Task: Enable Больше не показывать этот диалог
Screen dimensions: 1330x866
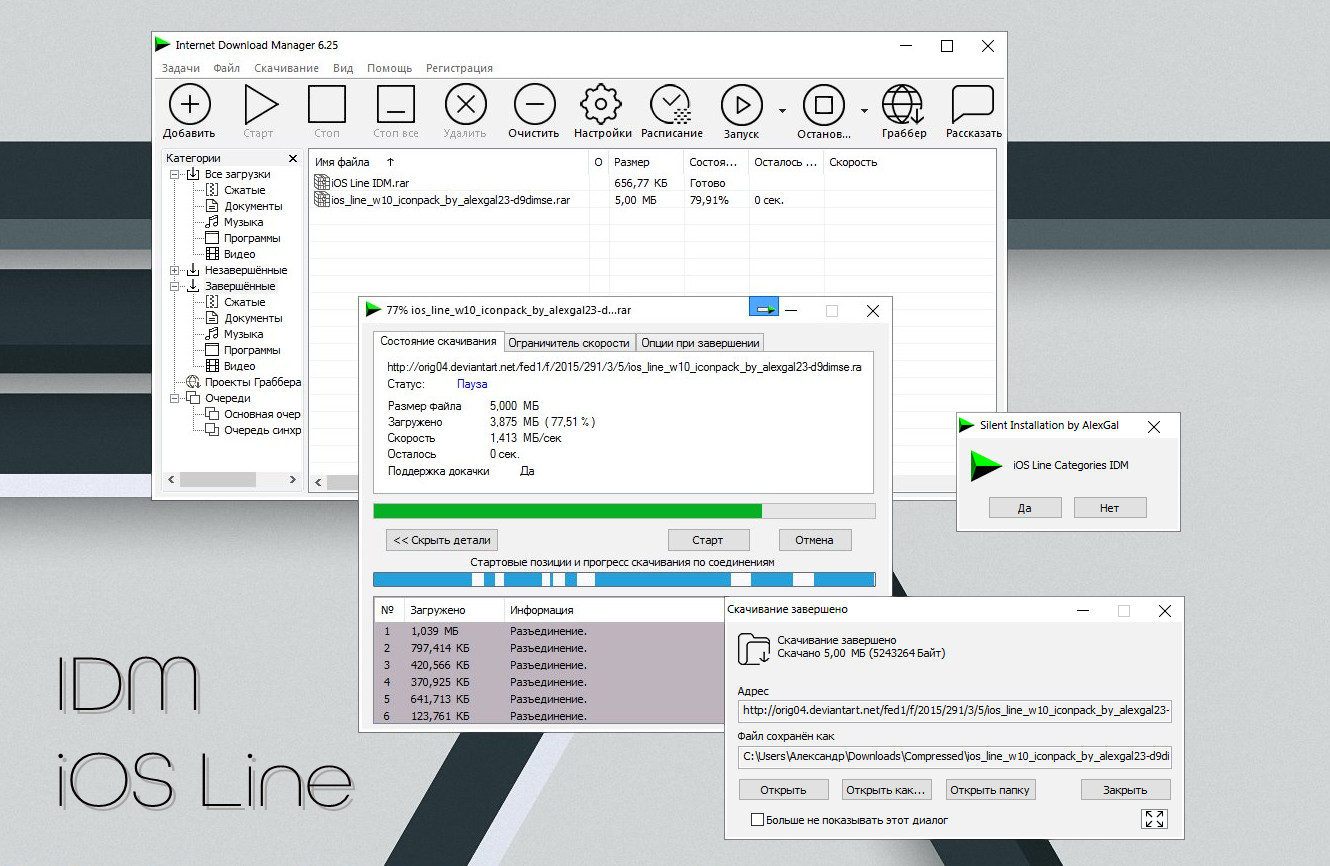Action: [x=757, y=819]
